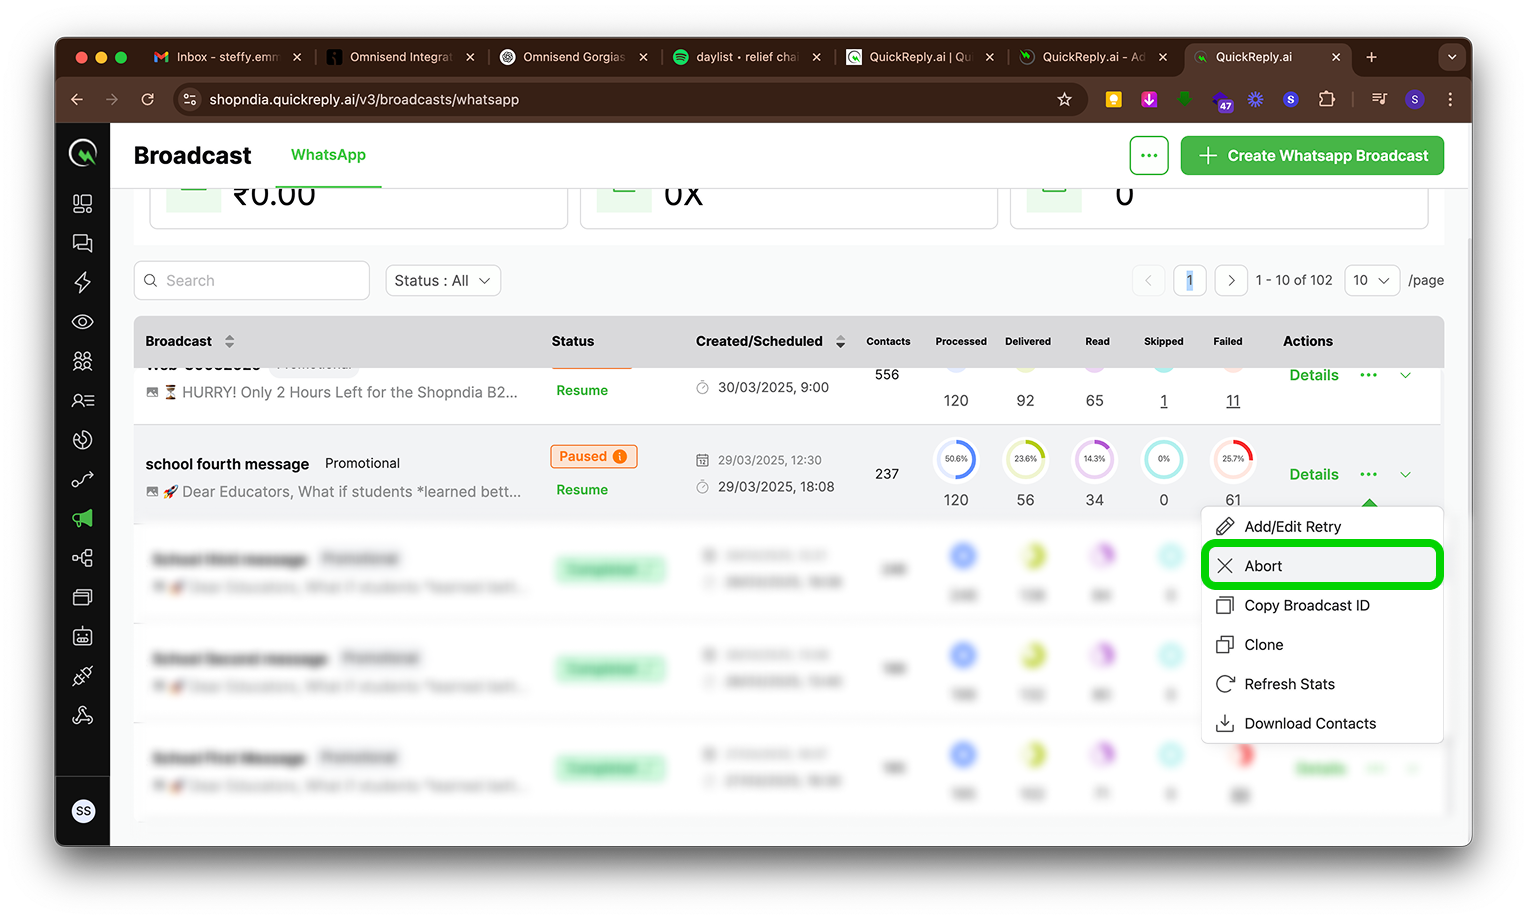Open the broadcast megaphone sidebar icon
The image size is (1527, 919).
[83, 518]
